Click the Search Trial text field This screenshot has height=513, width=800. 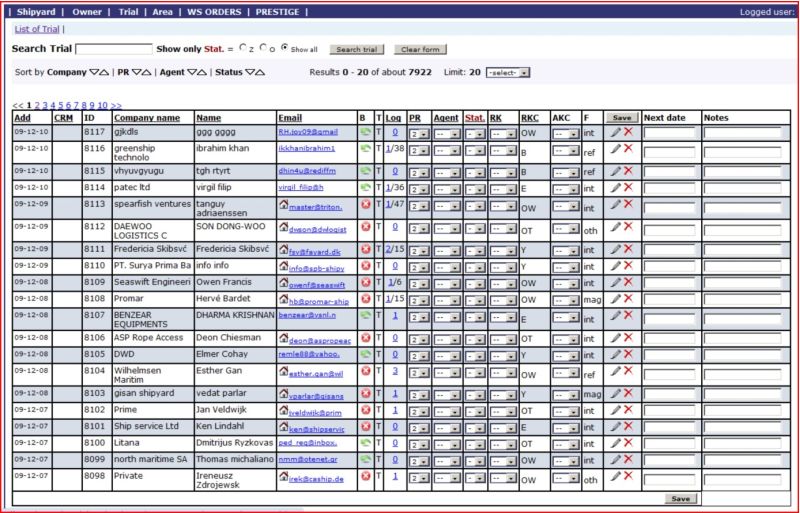tap(114, 49)
